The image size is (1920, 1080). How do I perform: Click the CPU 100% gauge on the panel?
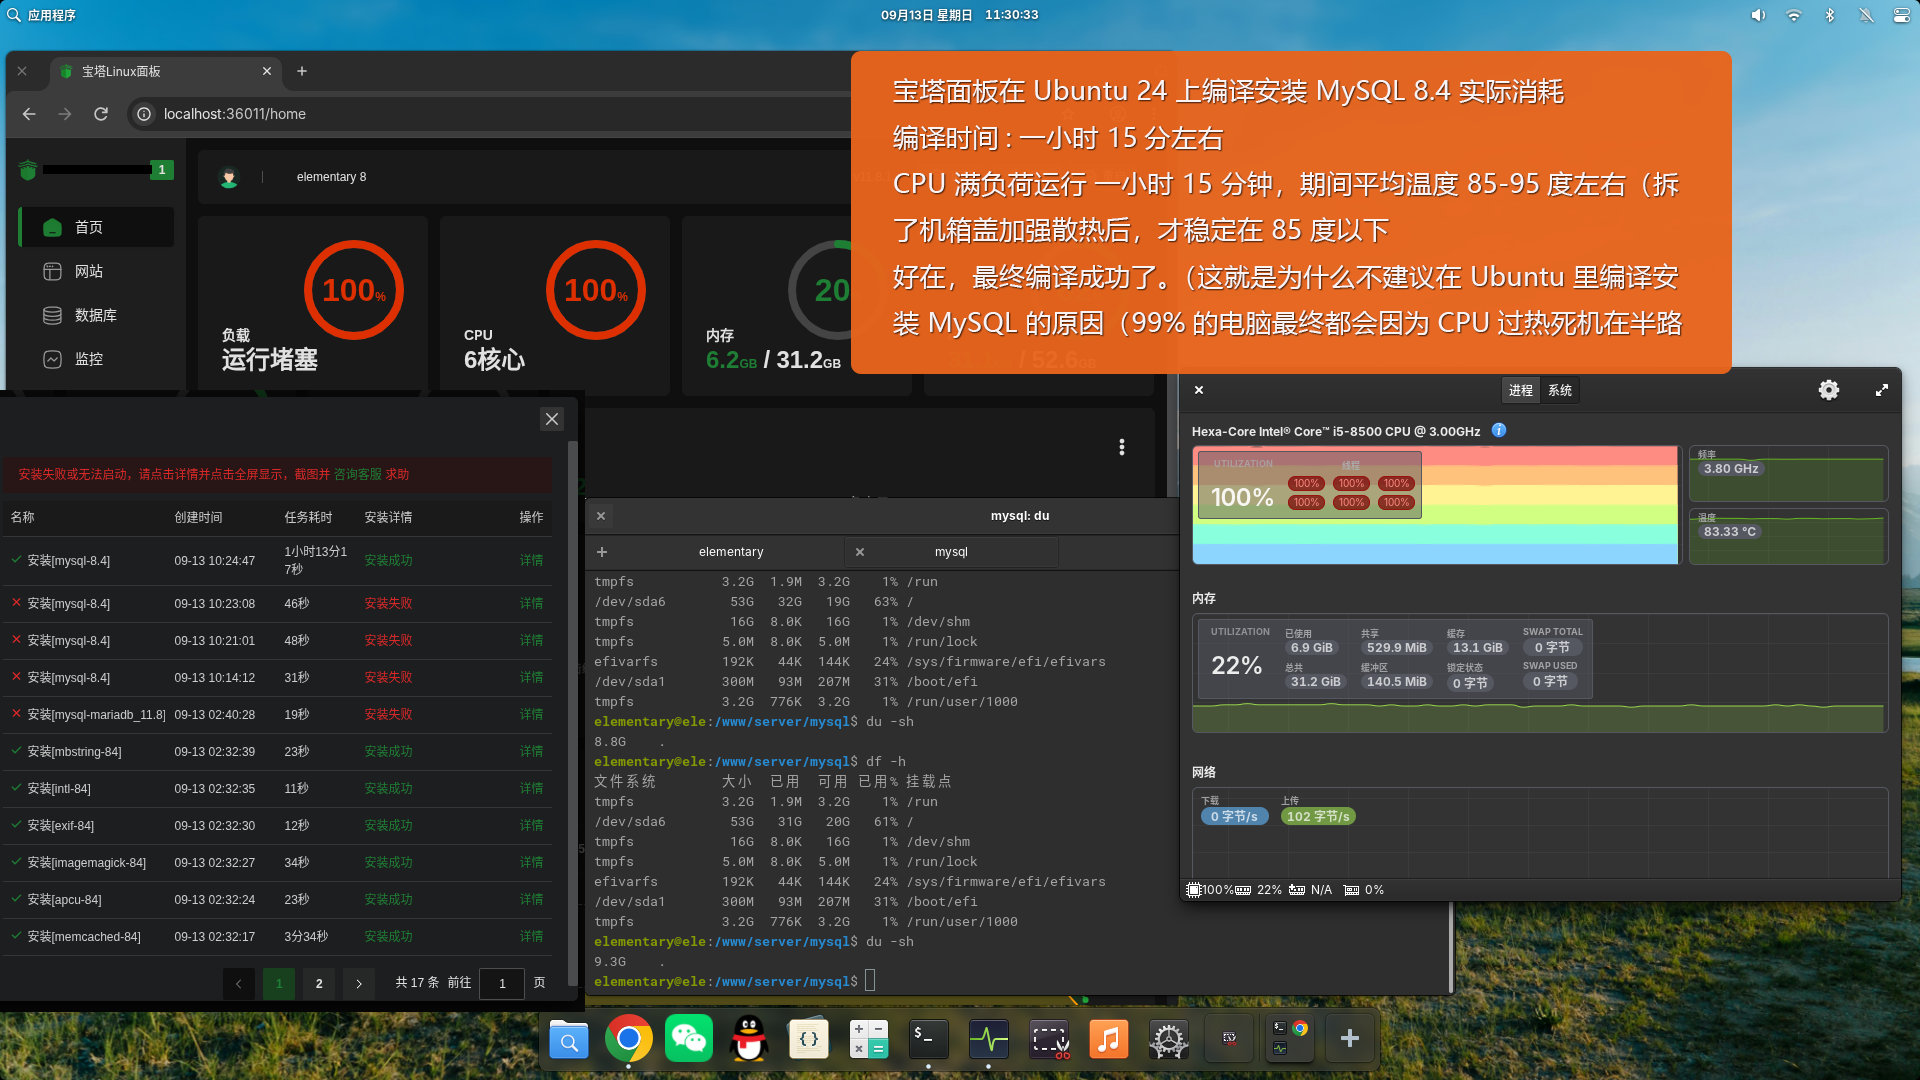596,290
